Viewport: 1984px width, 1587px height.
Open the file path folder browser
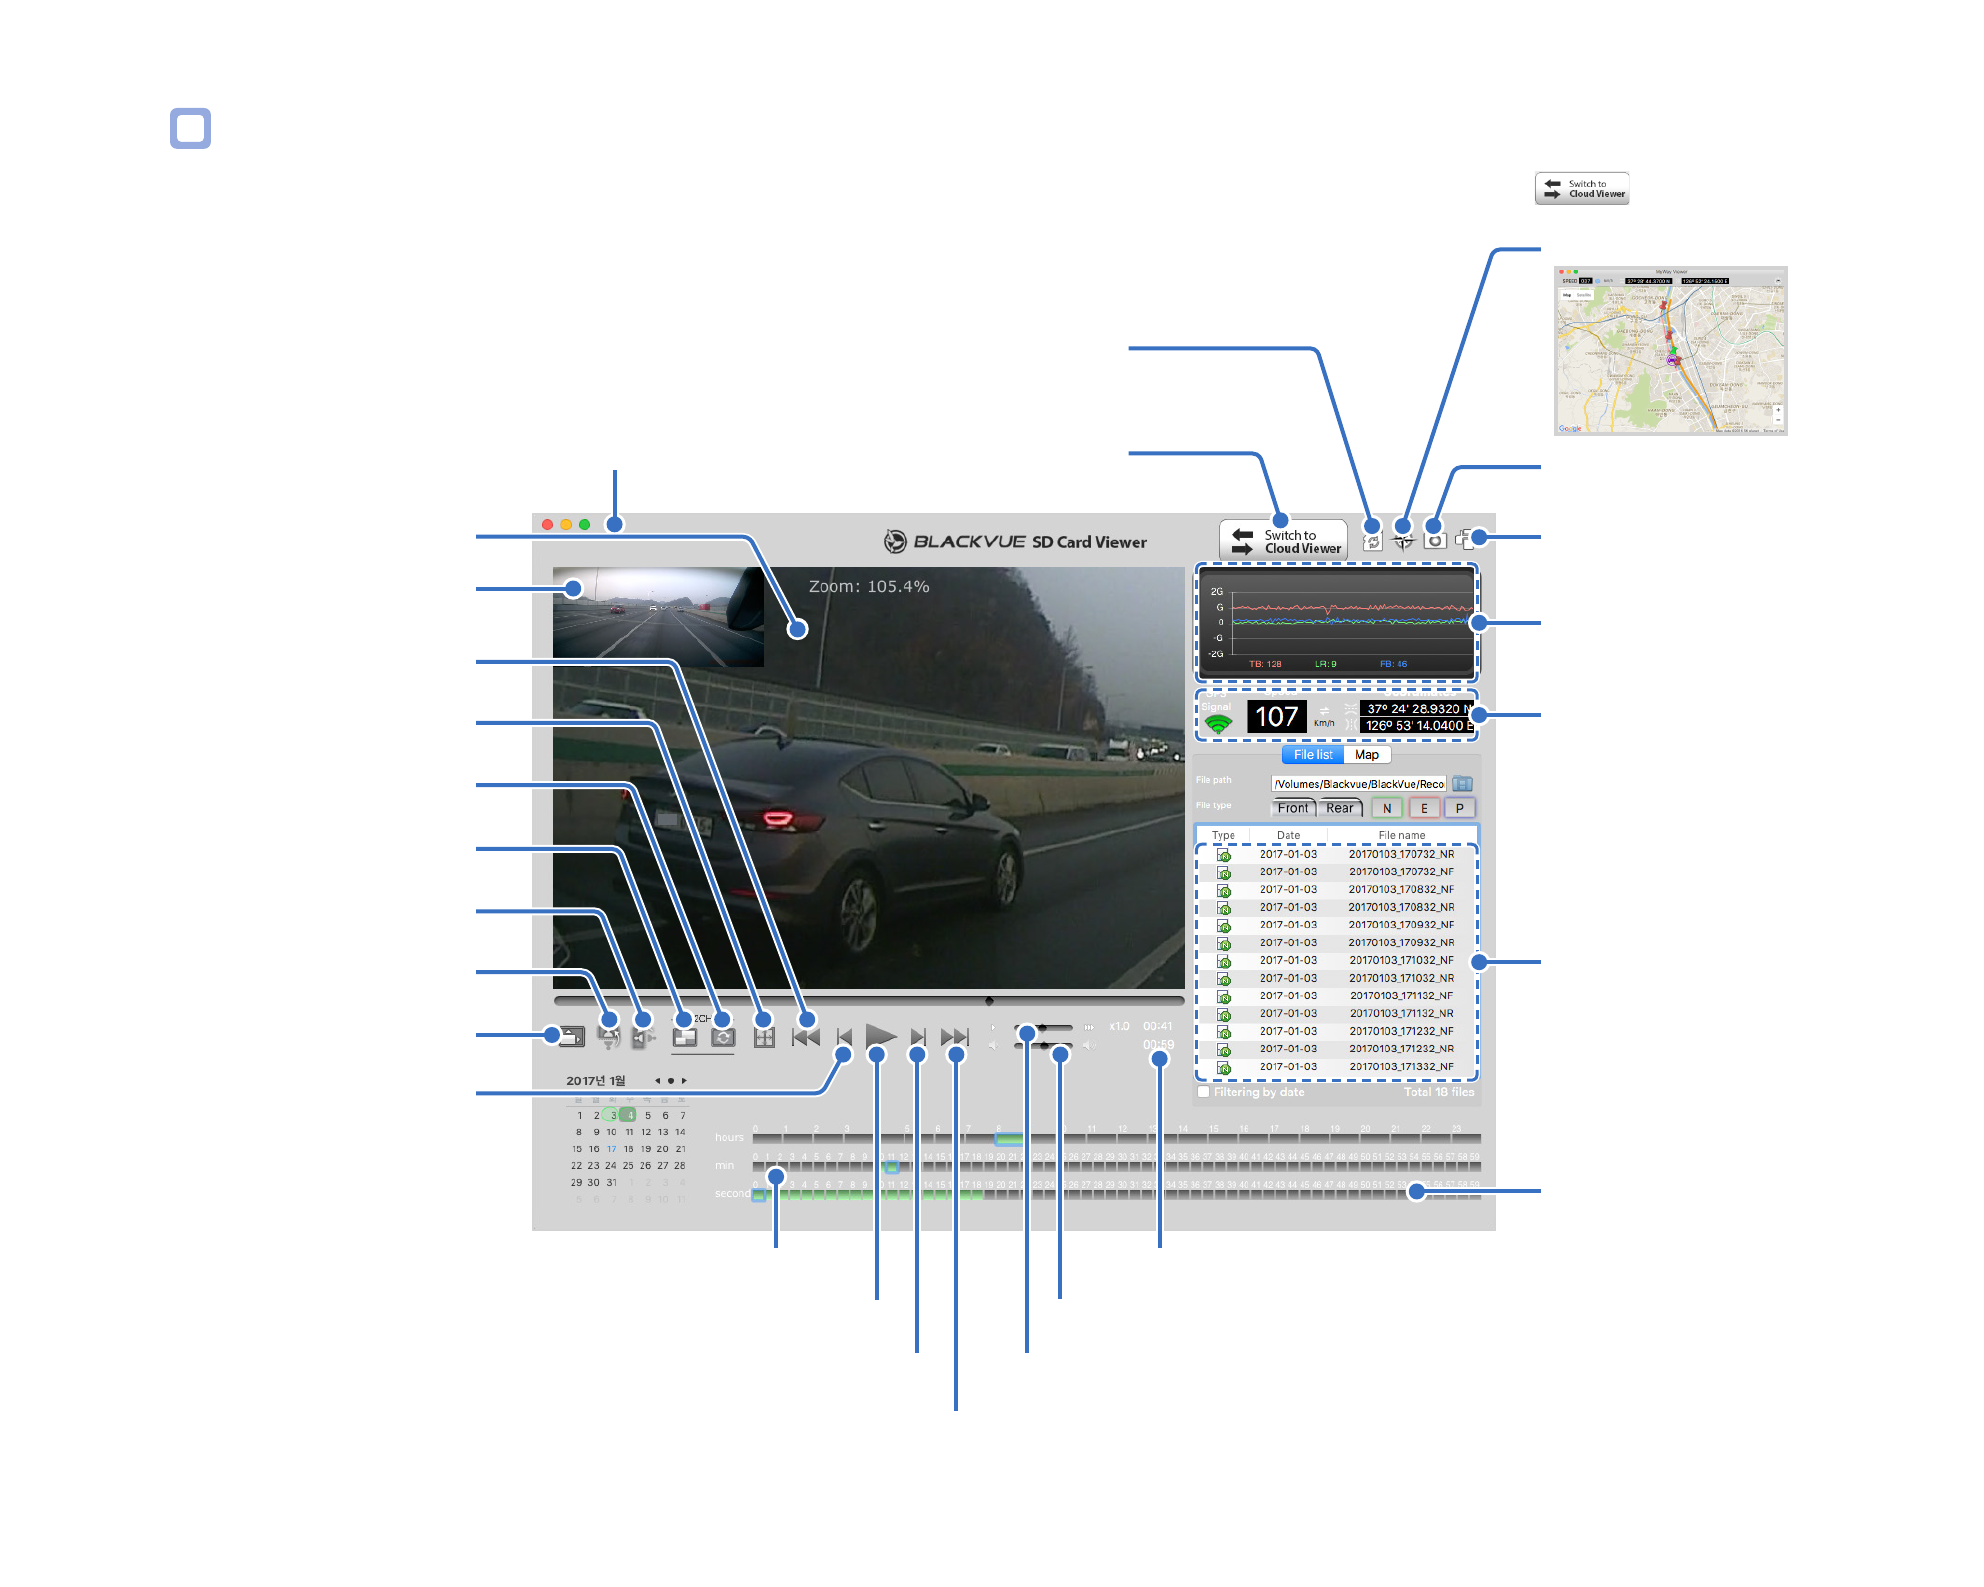coord(1462,784)
